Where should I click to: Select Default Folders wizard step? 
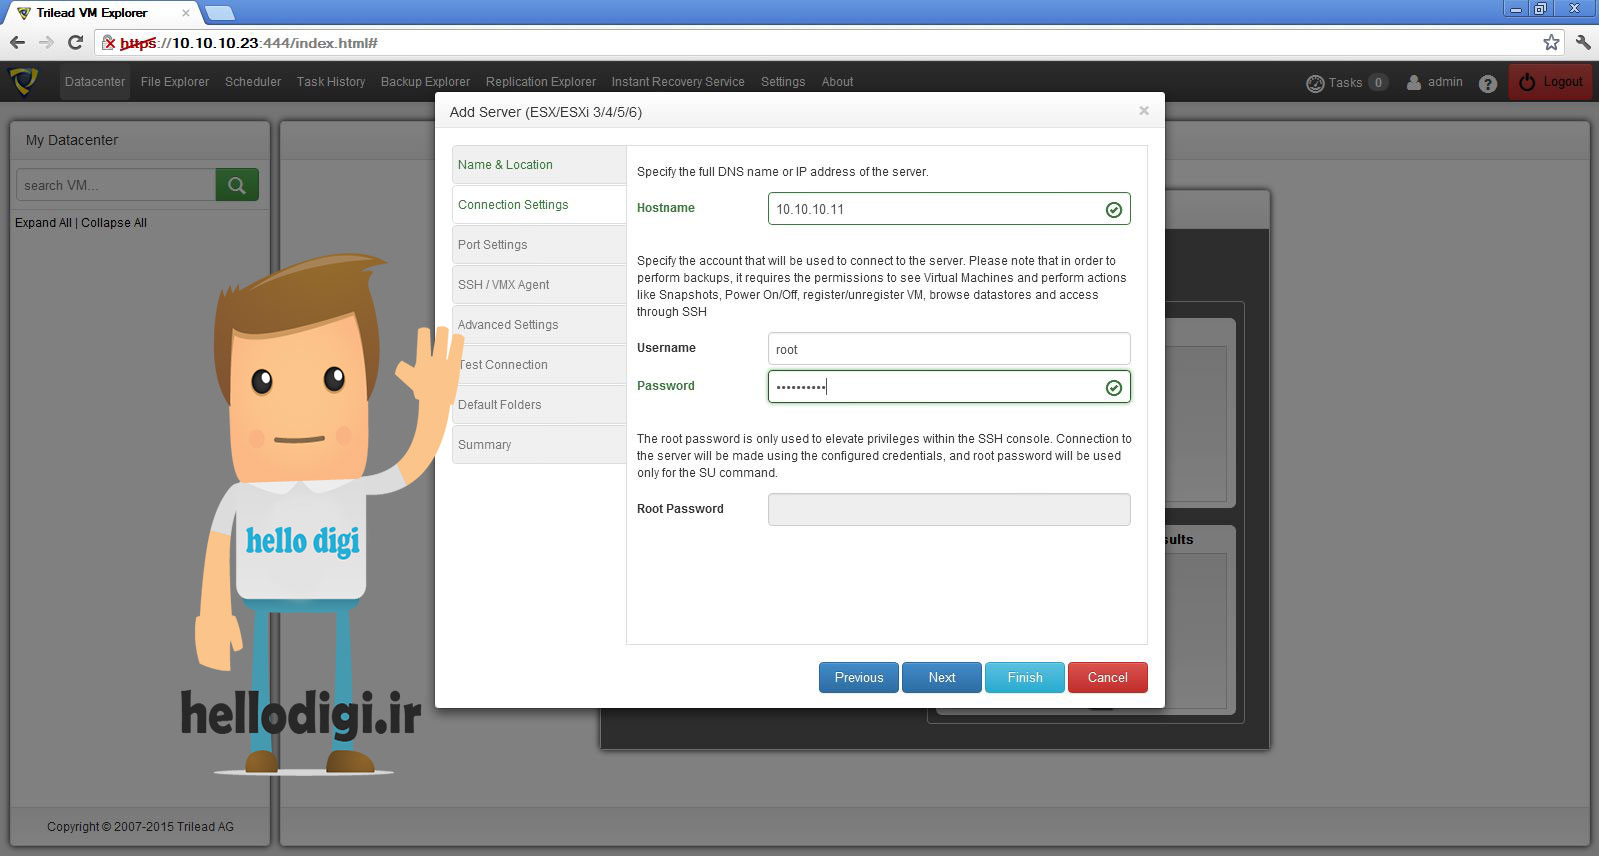[x=539, y=405]
